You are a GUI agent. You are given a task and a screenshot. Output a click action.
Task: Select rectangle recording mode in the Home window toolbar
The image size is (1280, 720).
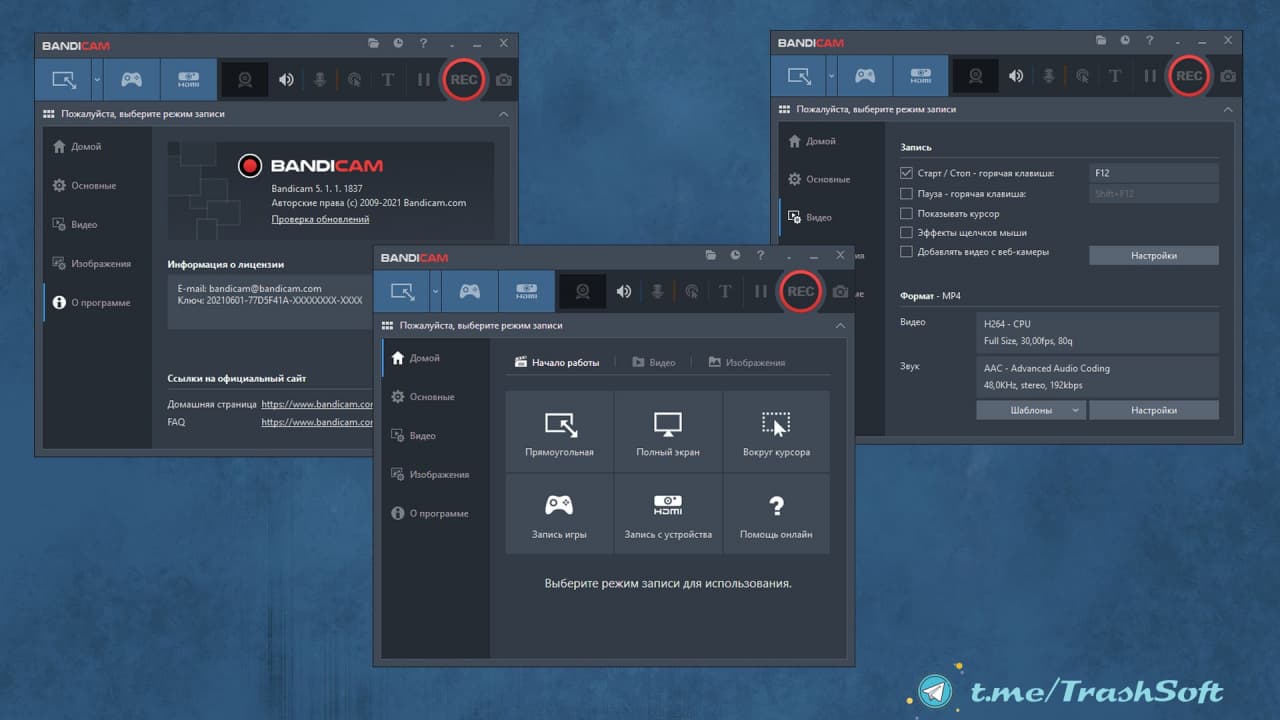point(402,291)
